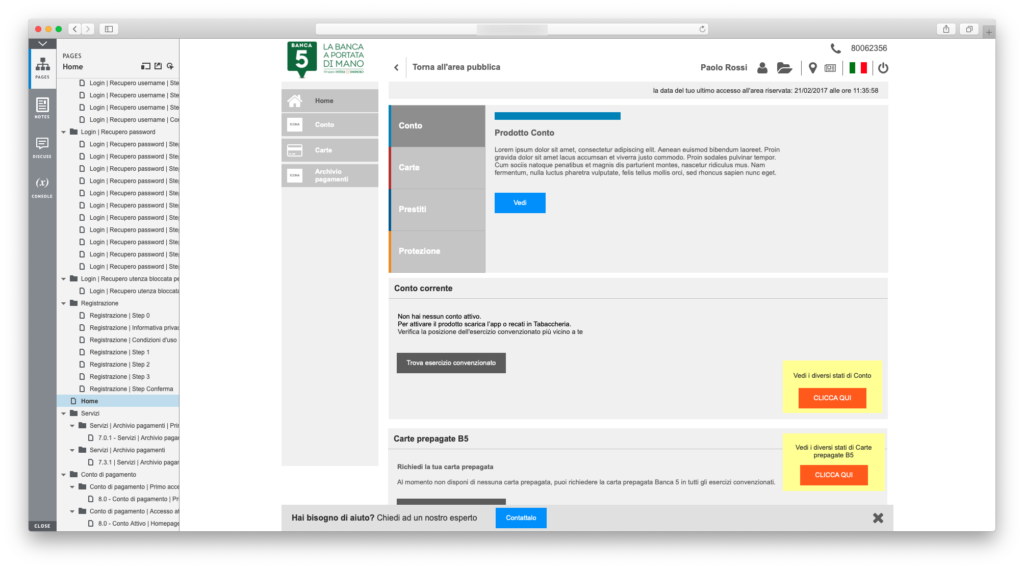This screenshot has width=1024, height=569.
Task: Click the back chevron beside Torna all'area pubblica
Action: coord(396,67)
